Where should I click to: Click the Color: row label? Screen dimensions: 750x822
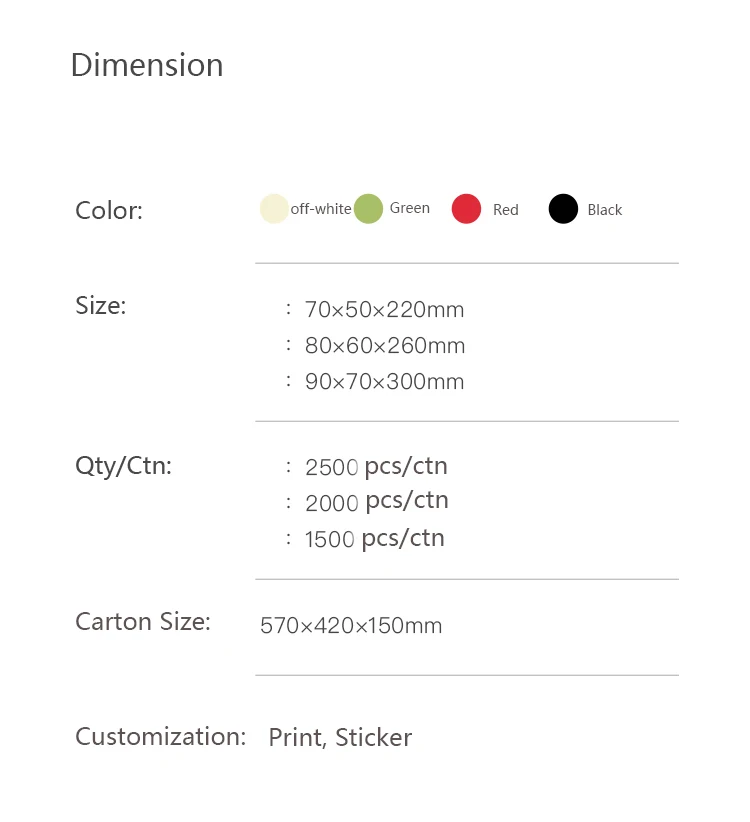tap(109, 211)
